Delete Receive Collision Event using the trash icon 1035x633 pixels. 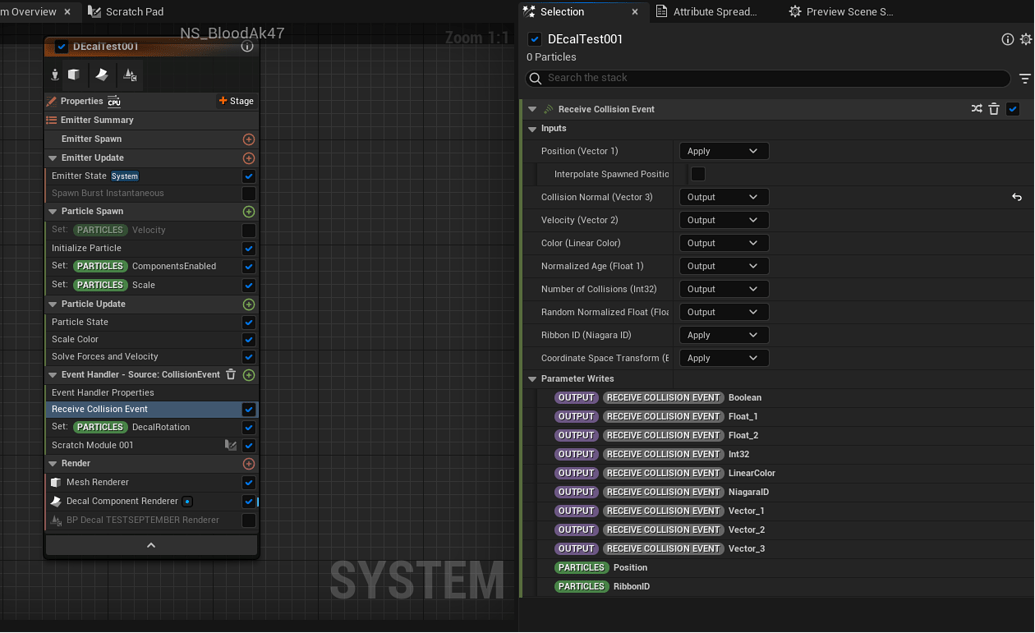pos(993,108)
